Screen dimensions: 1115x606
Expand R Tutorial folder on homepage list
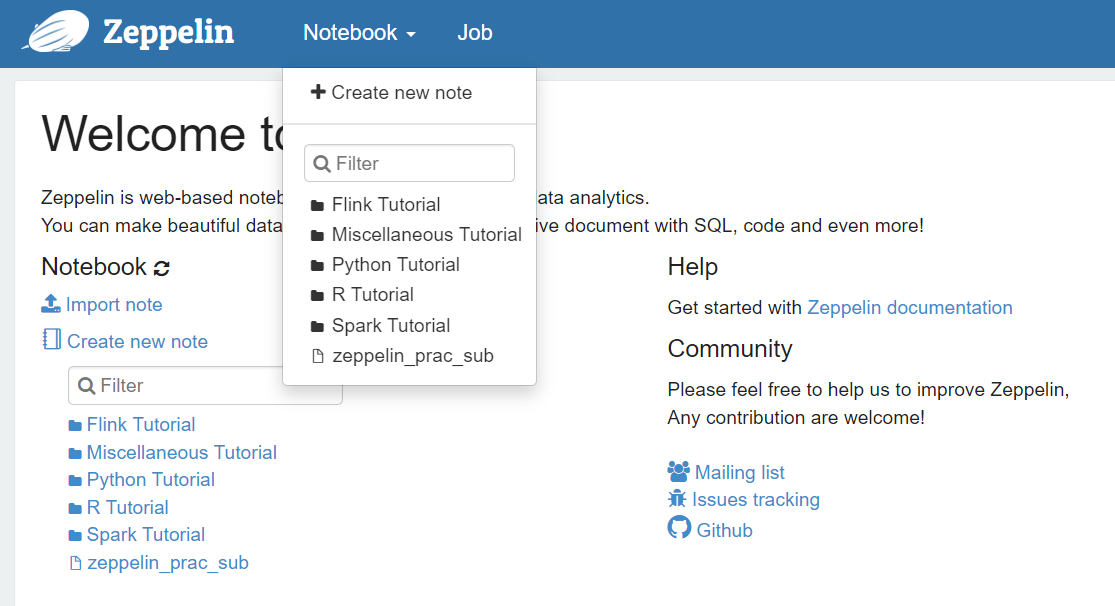[x=127, y=507]
